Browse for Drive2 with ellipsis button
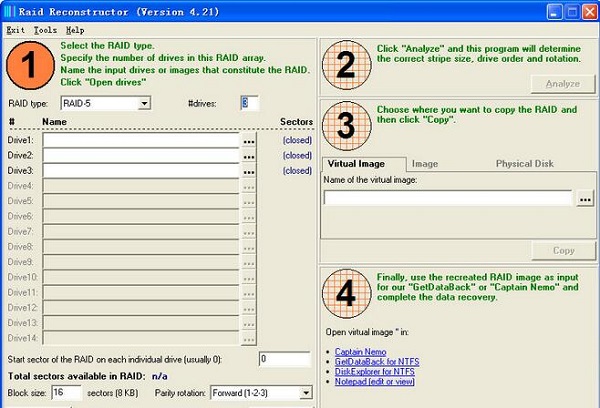Image resolution: width=600 pixels, height=408 pixels. click(249, 156)
